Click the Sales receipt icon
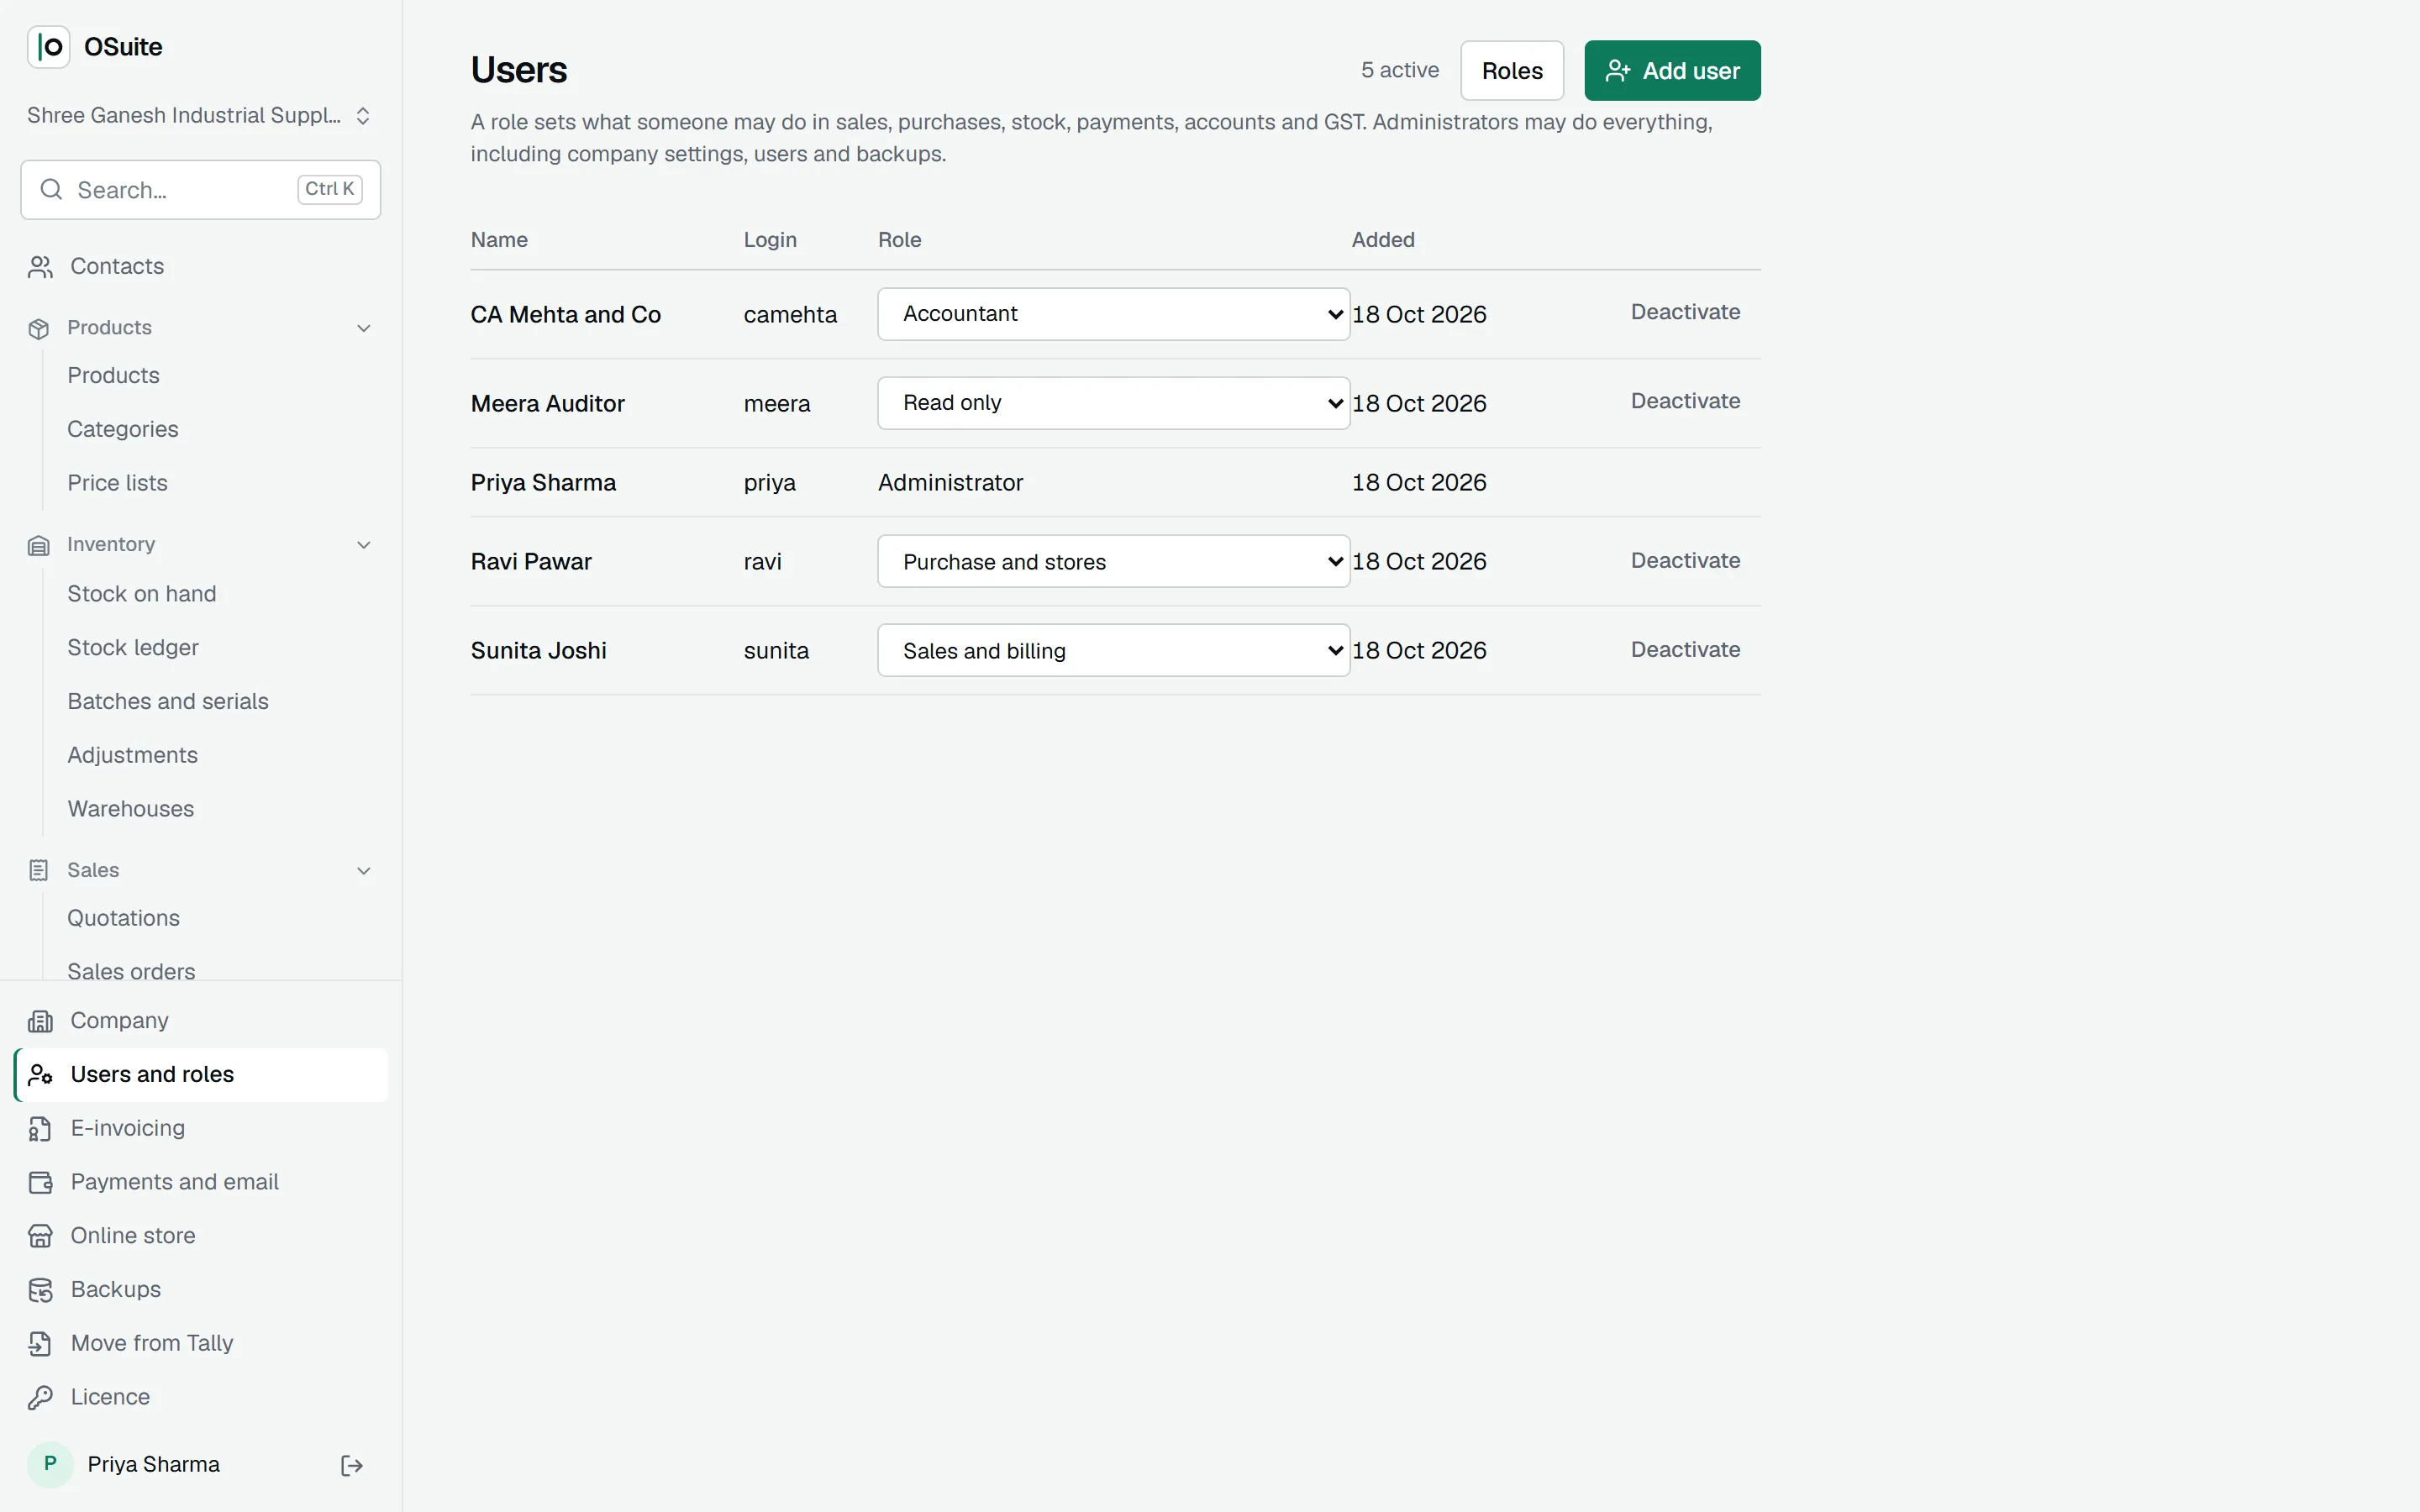The width and height of the screenshot is (2420, 1512). [x=39, y=871]
